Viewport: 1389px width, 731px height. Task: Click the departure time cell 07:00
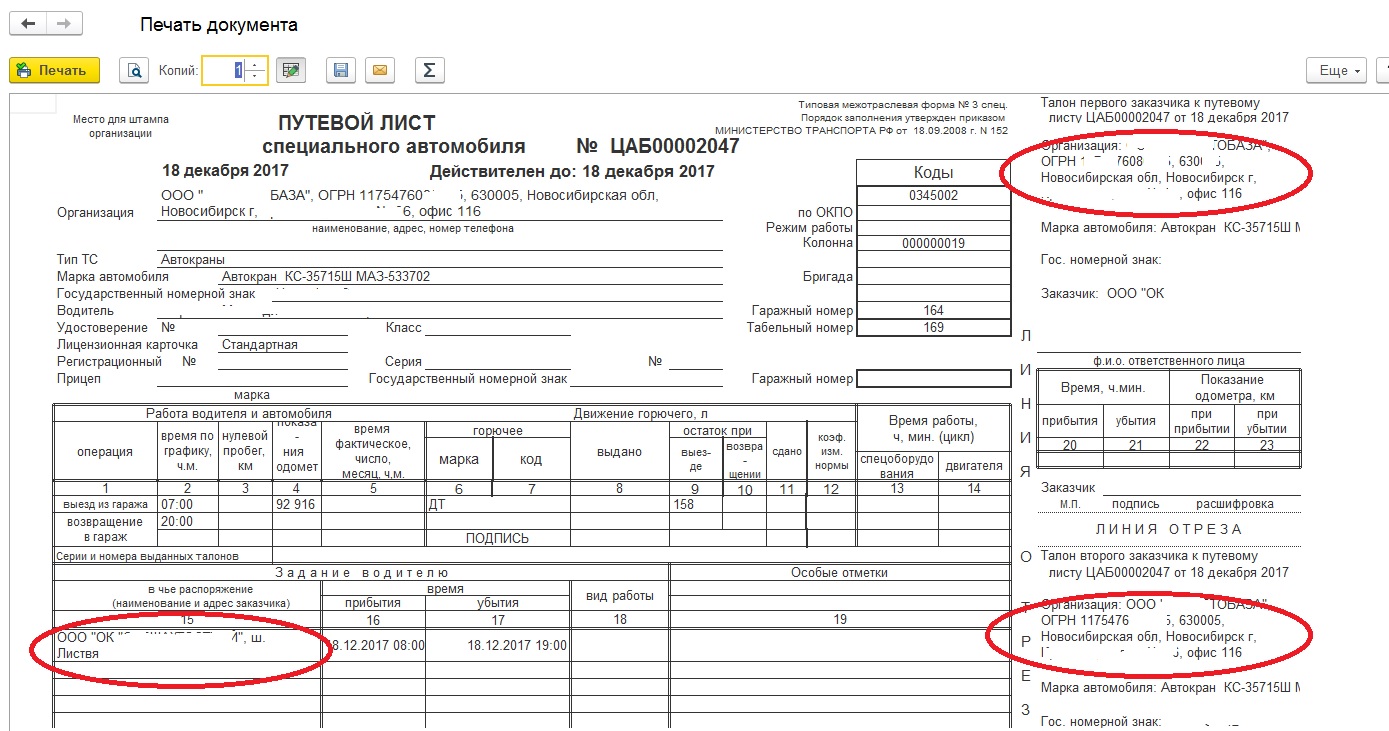point(187,505)
